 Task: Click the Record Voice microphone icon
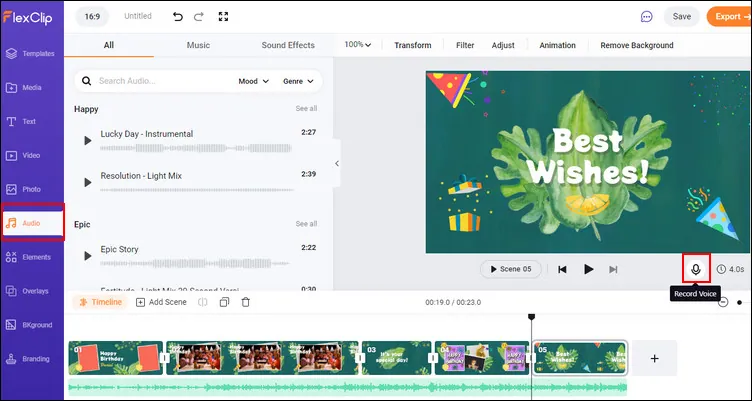[696, 269]
